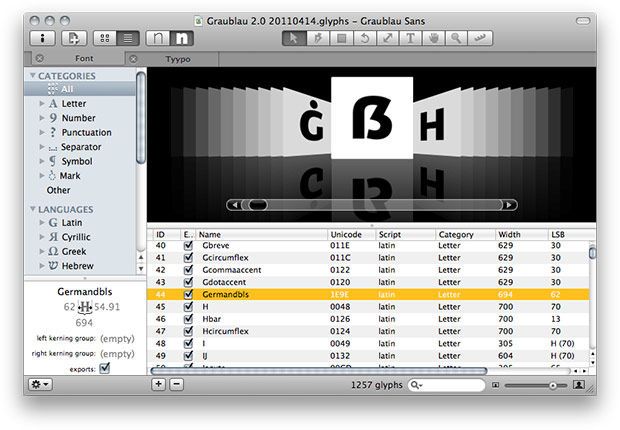Select the Scale tool
The width and height of the screenshot is (620, 430).
(x=387, y=38)
